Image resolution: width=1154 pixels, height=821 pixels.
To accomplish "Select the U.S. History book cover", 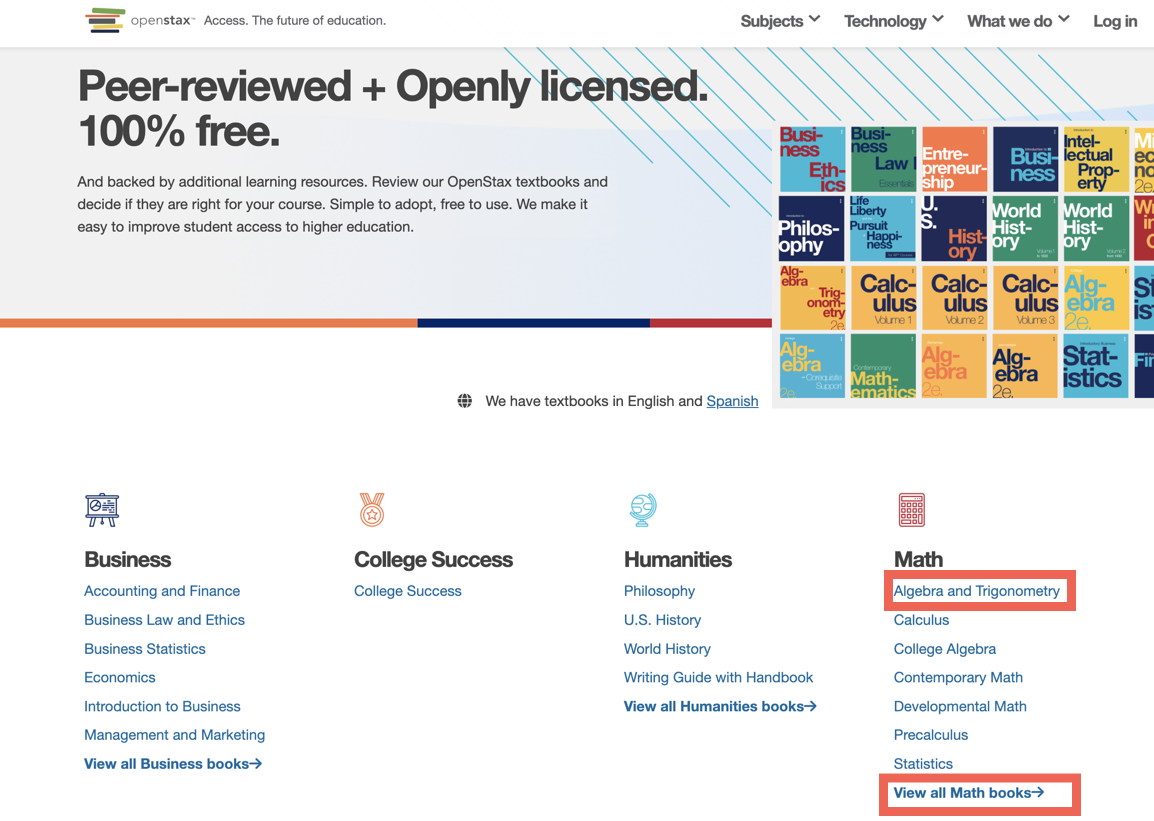I will [954, 228].
